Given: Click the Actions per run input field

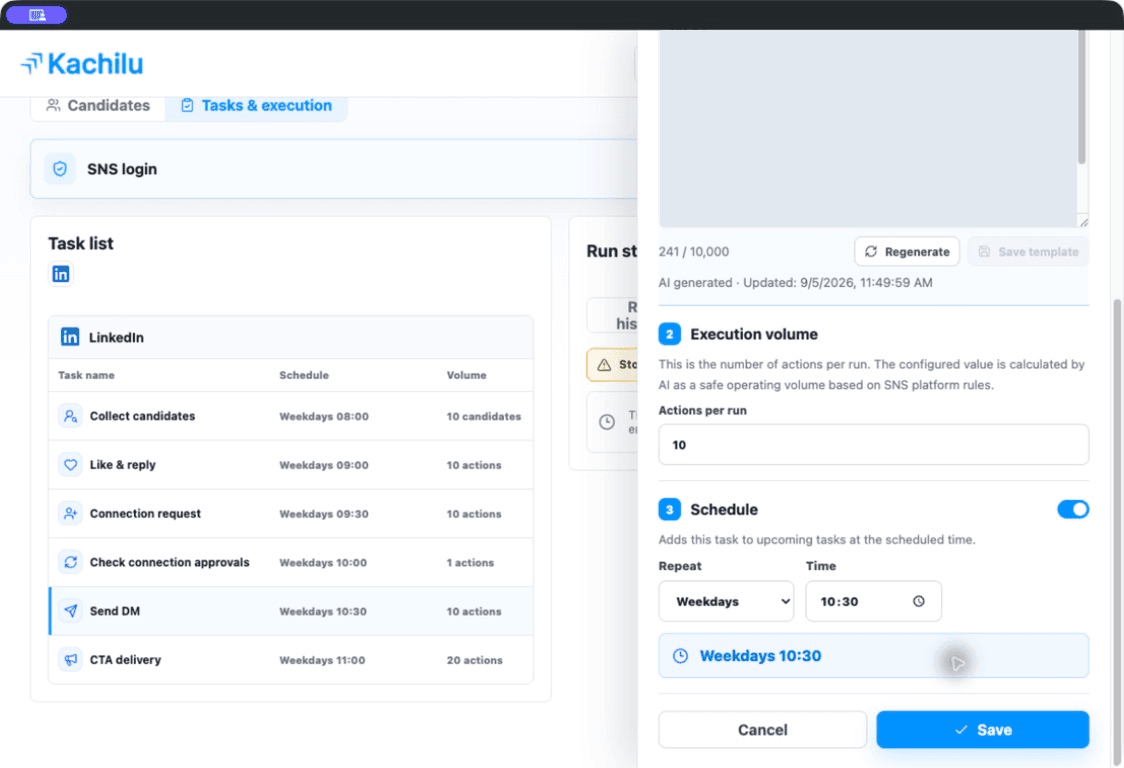Looking at the screenshot, I should coord(873,445).
